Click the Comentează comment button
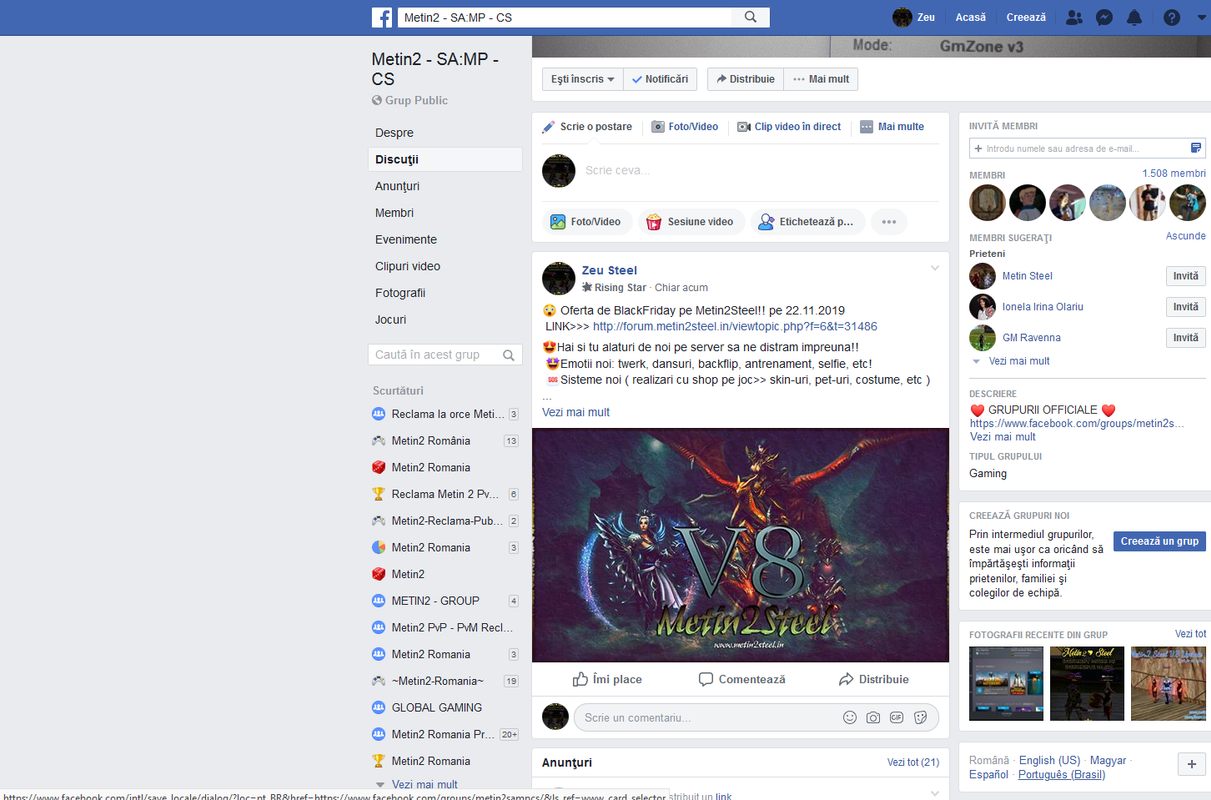This screenshot has width=1211, height=800. 741,679
